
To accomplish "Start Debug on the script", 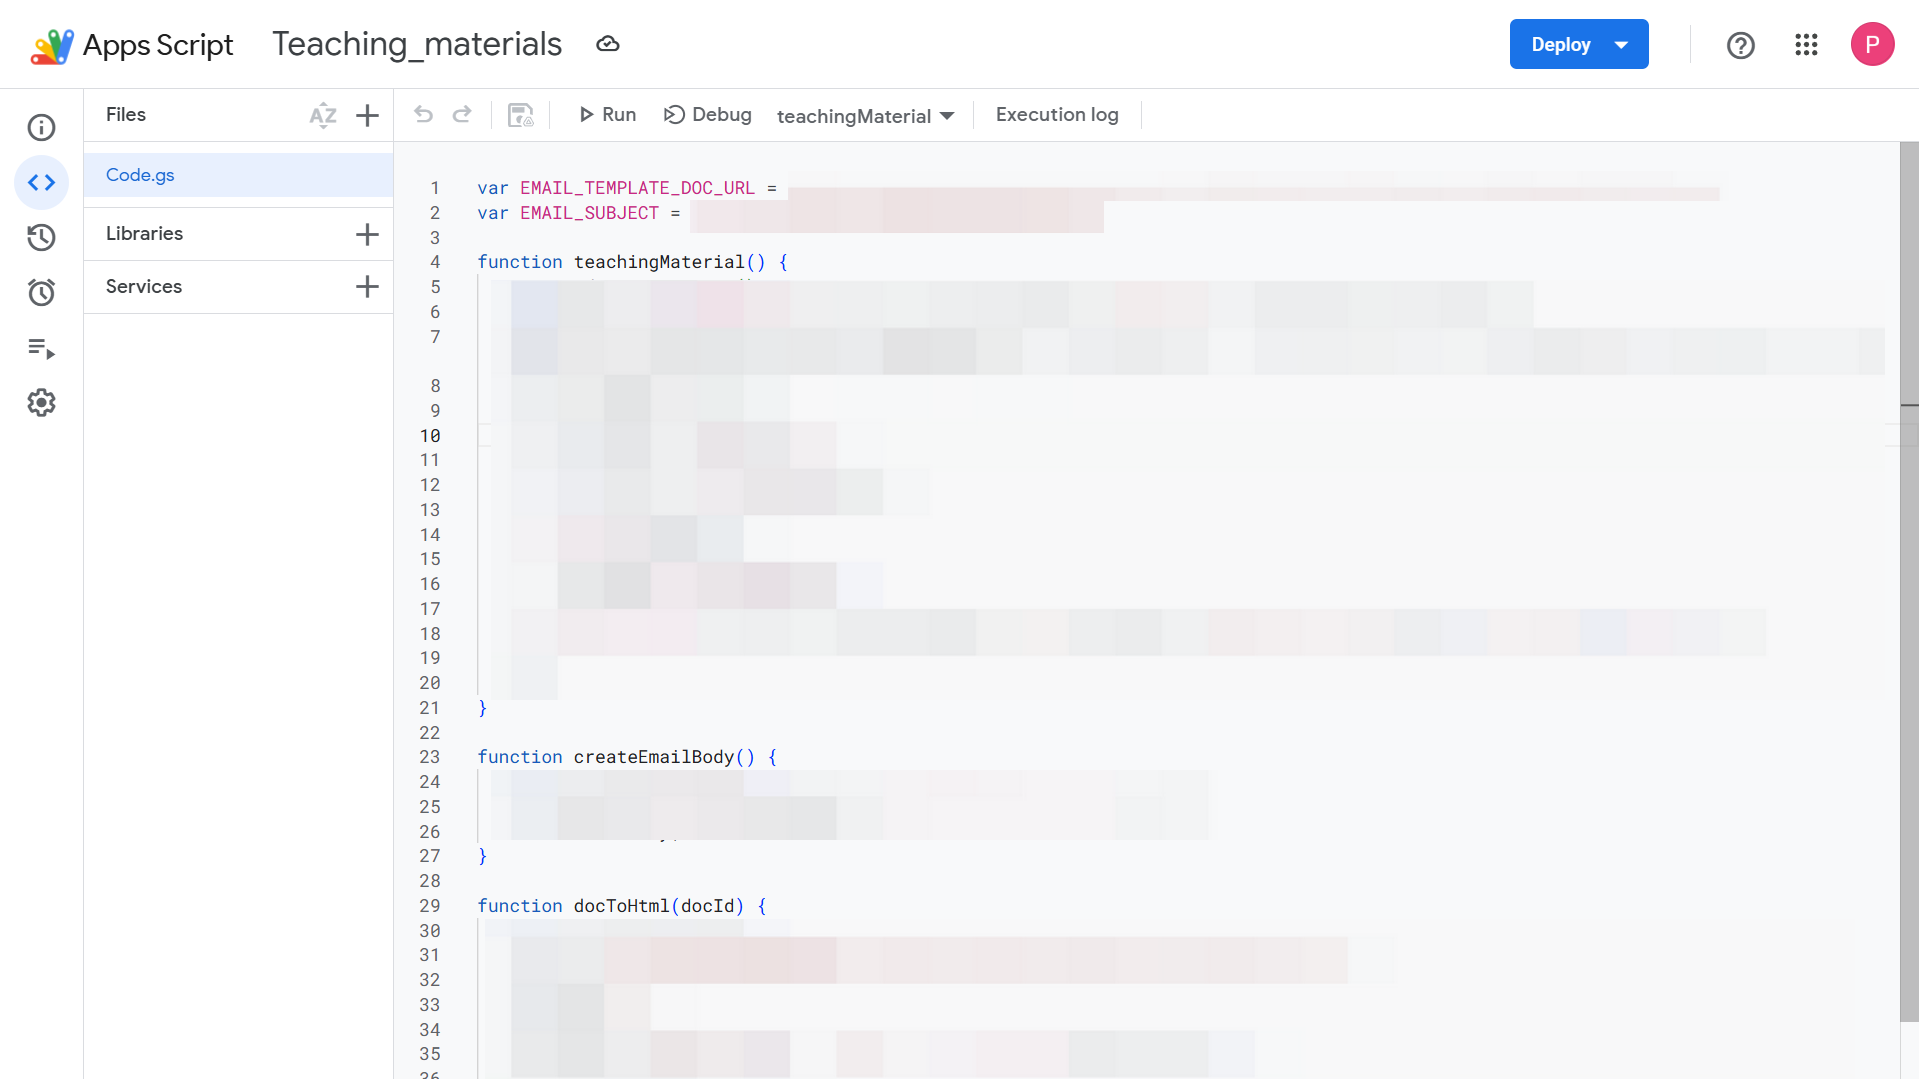I will pos(708,115).
